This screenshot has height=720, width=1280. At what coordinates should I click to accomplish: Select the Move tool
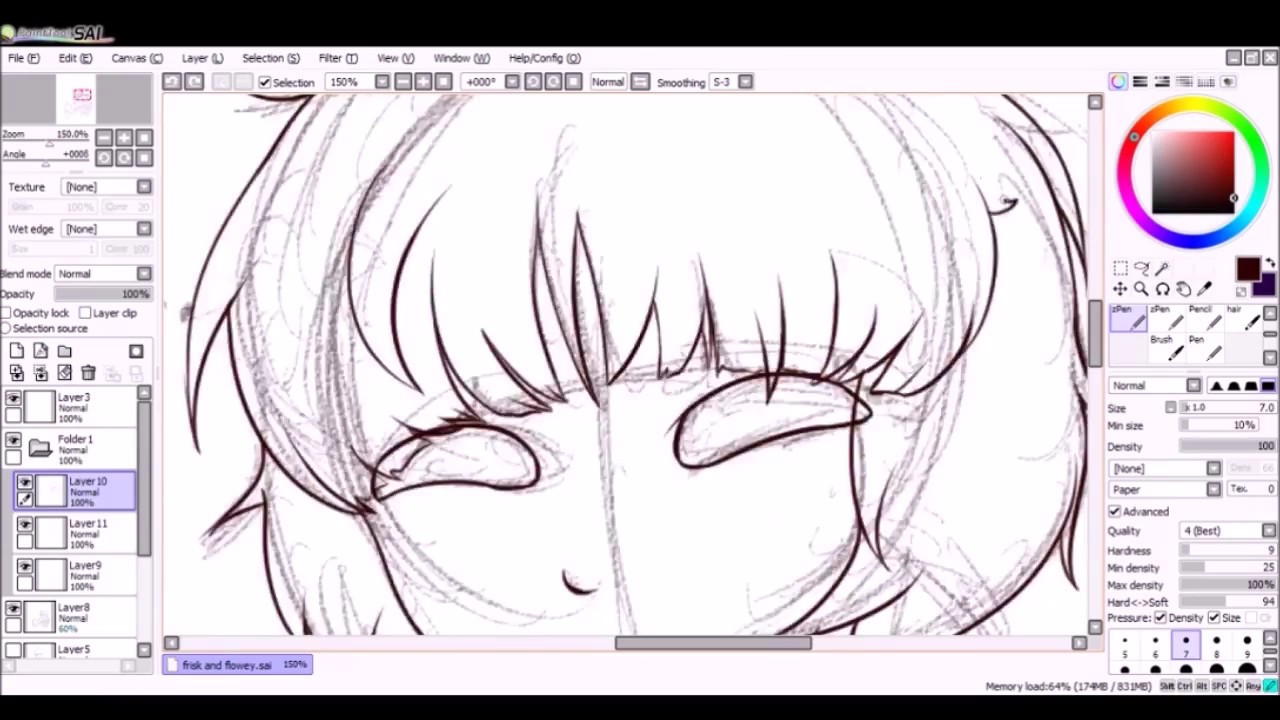(1120, 289)
